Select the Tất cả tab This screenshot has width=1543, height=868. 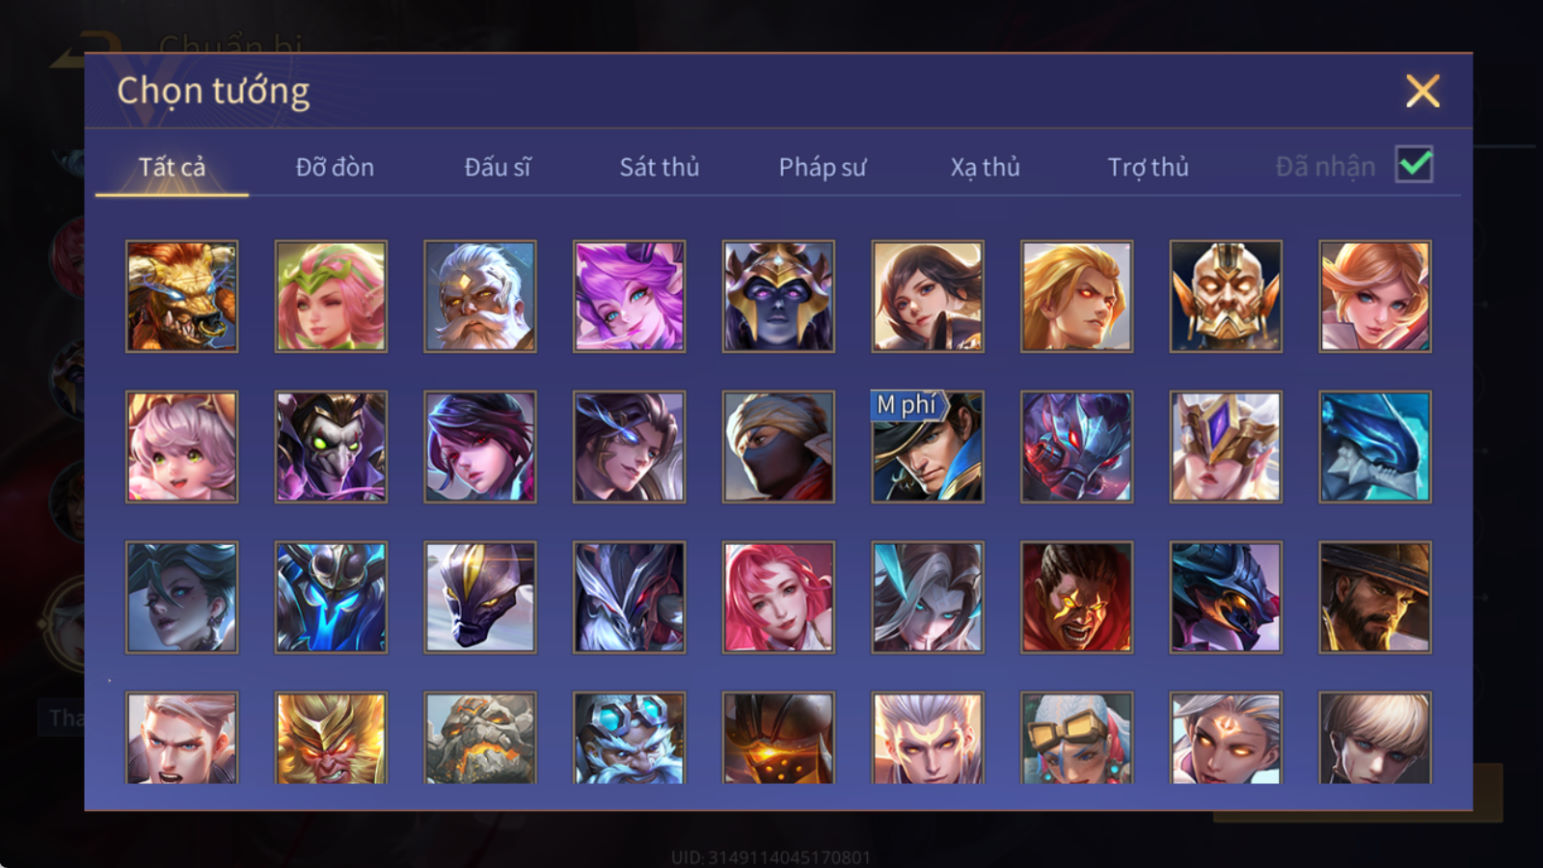[x=172, y=167]
